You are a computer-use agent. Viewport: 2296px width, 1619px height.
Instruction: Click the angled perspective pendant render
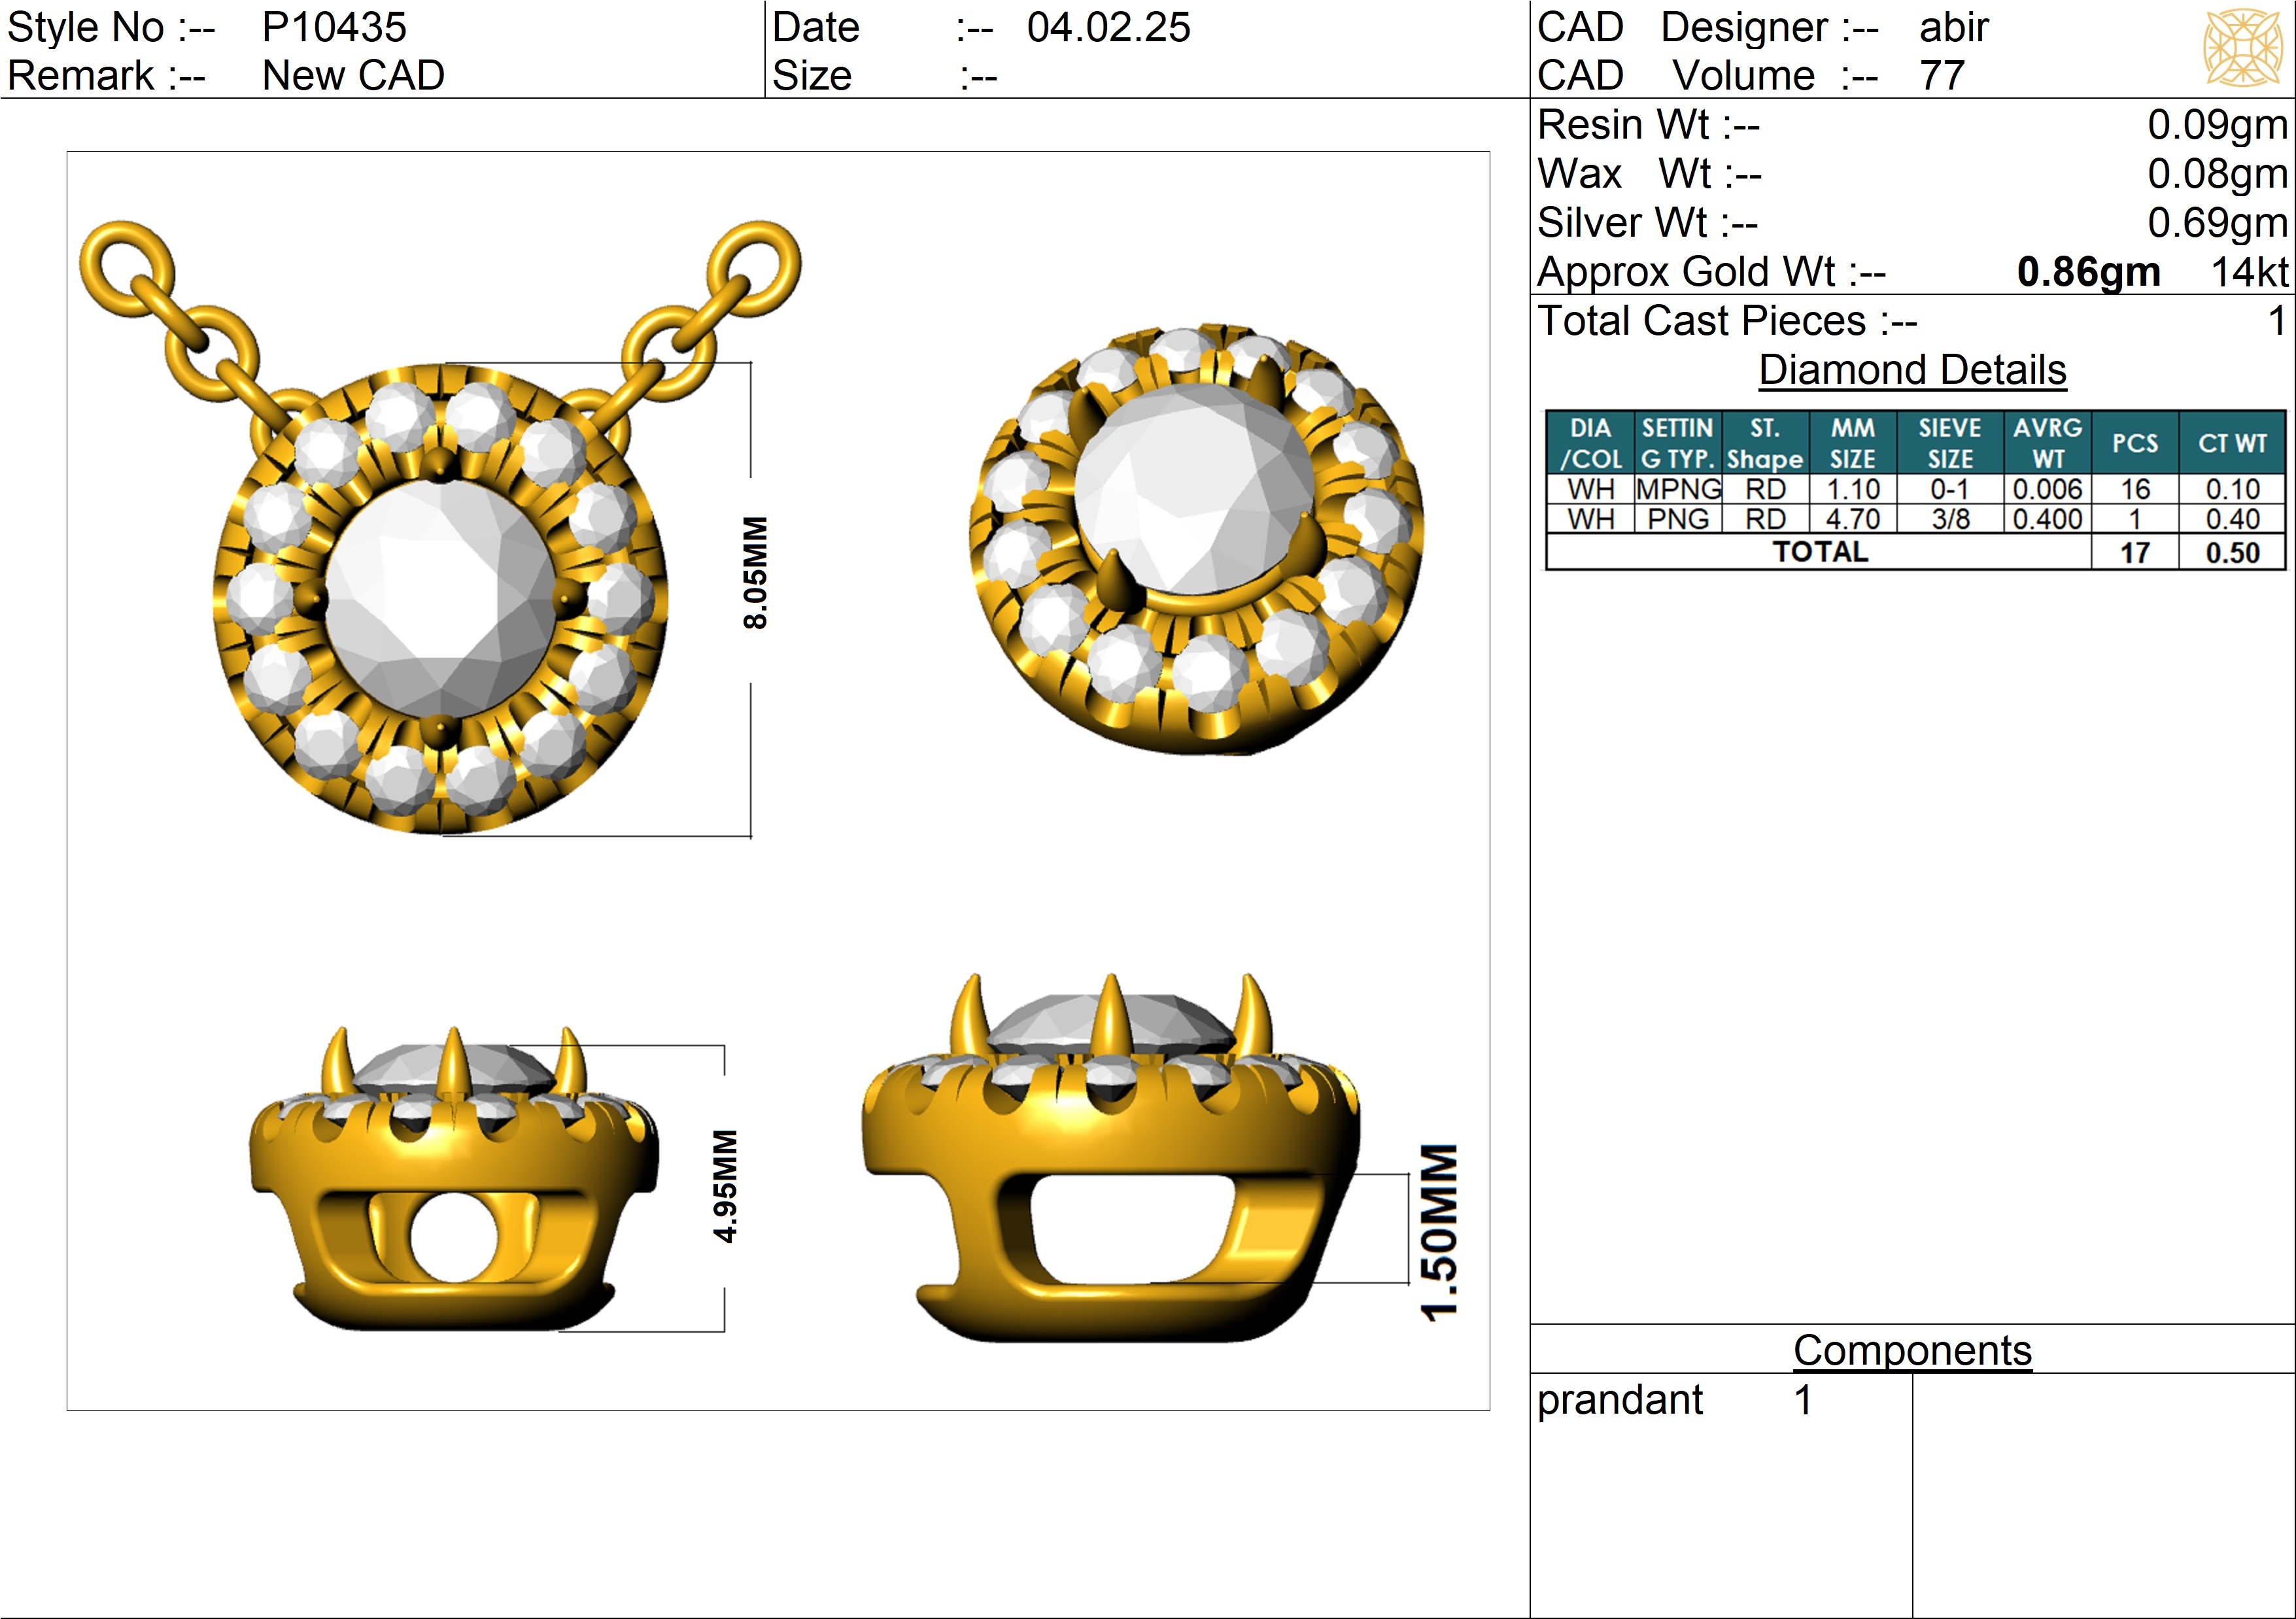click(x=1197, y=540)
